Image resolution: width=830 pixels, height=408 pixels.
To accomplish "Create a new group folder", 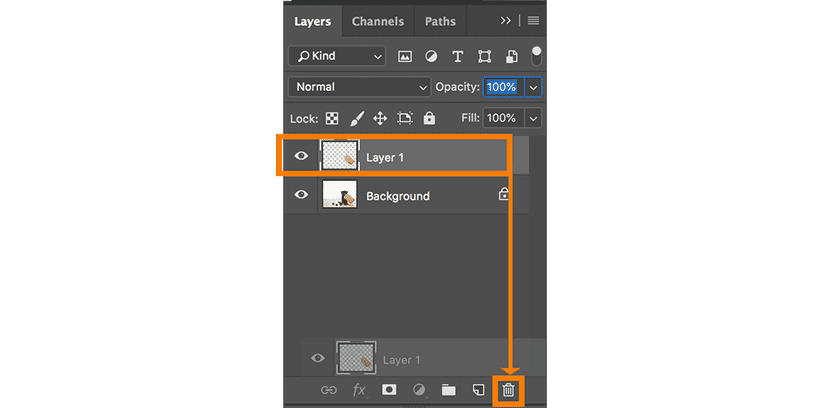I will tap(449, 389).
